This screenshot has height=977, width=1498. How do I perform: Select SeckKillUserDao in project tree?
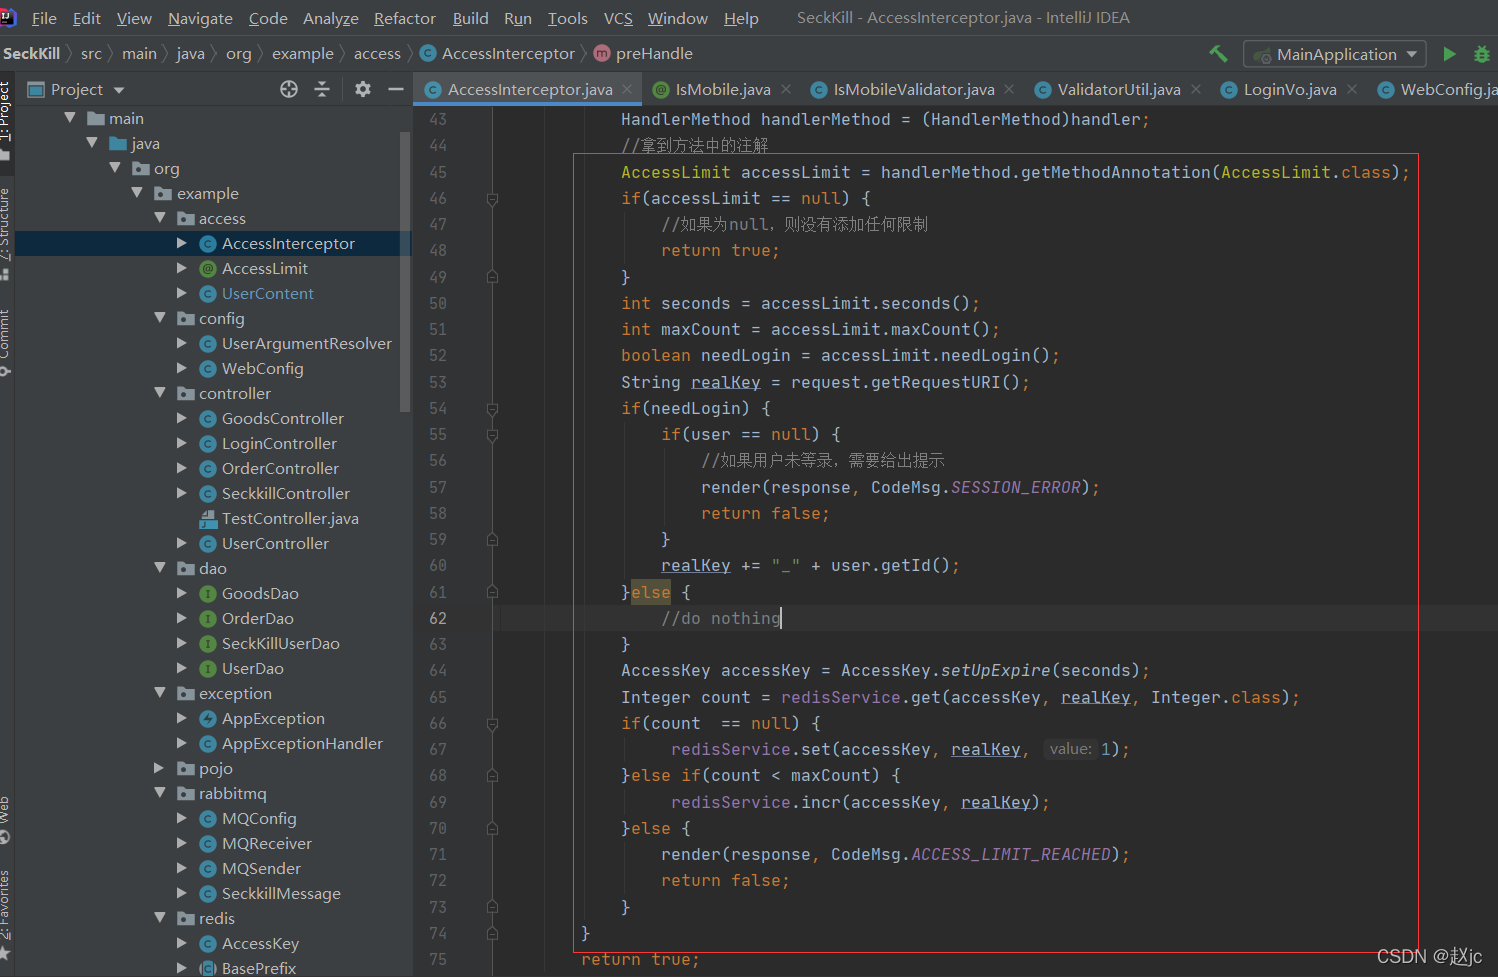(x=280, y=643)
